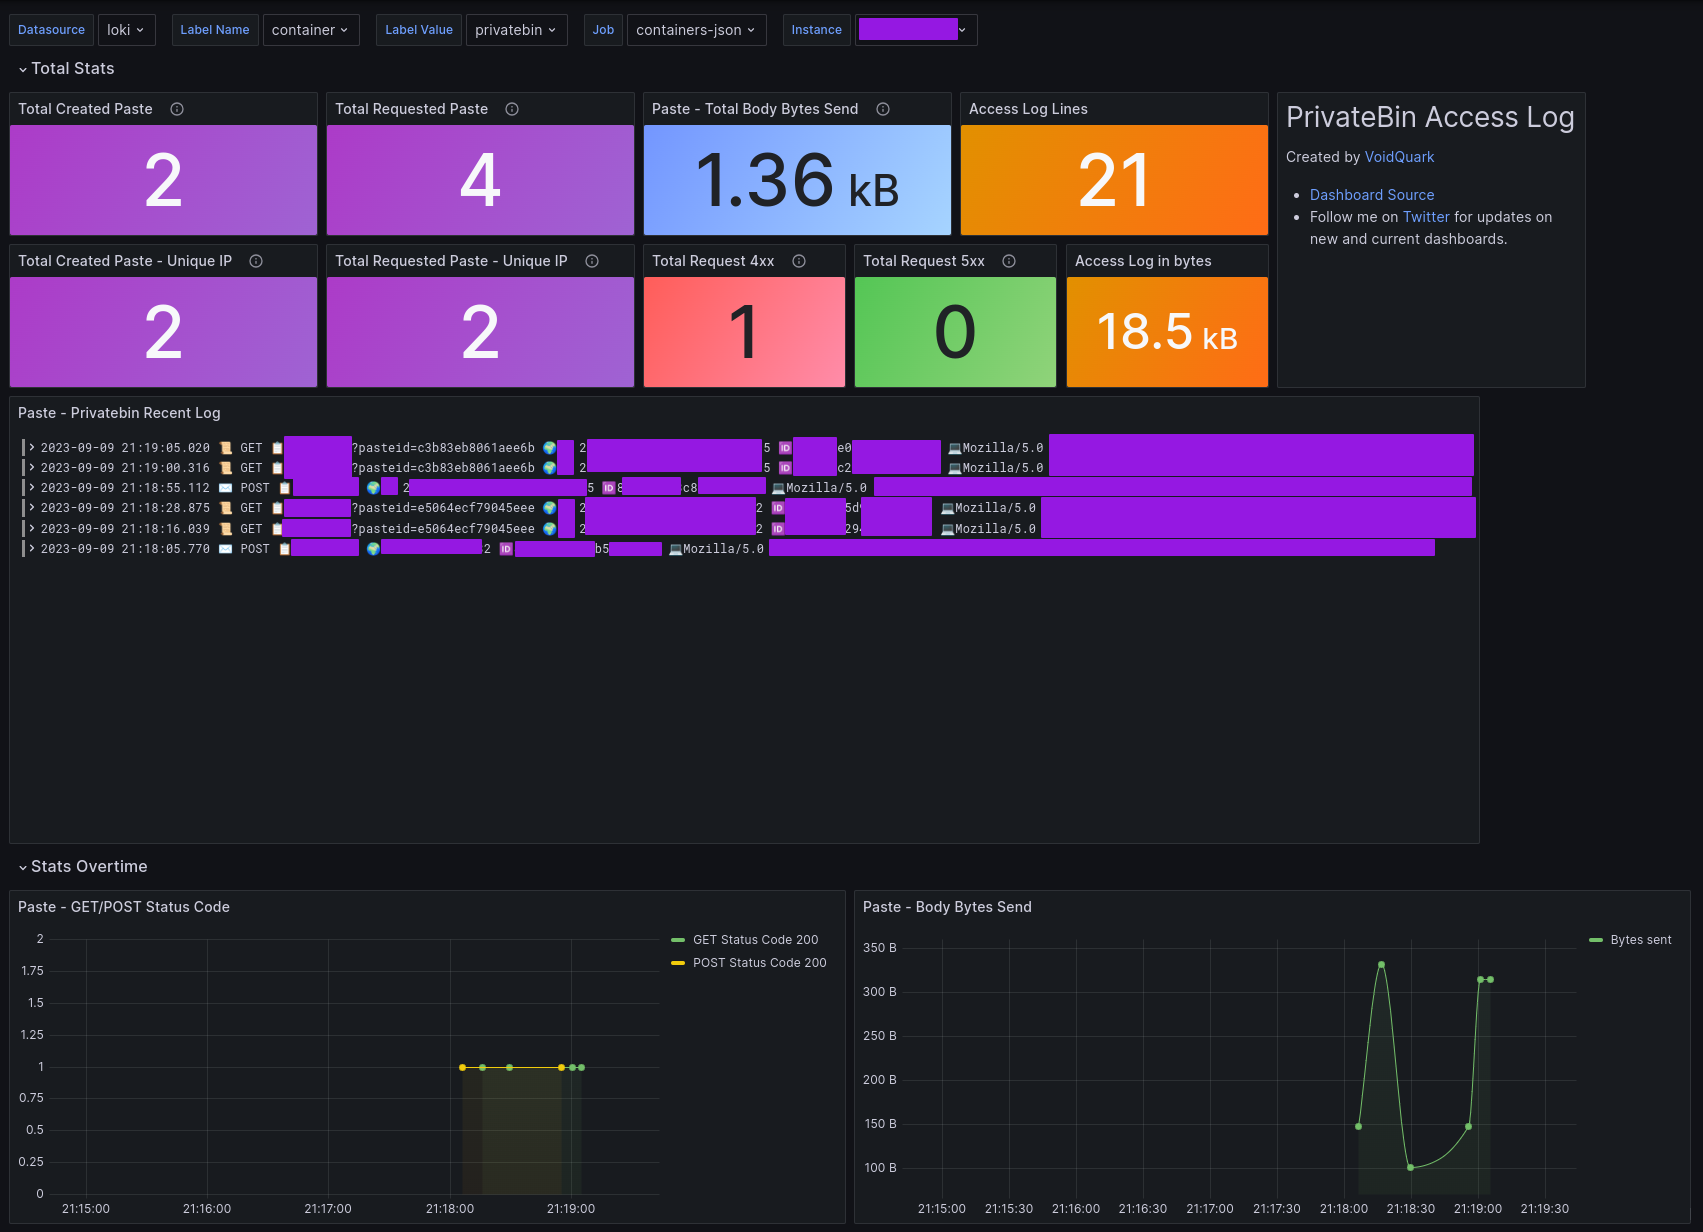Open the loki datasource dropdown
The height and width of the screenshot is (1232, 1703).
click(x=127, y=30)
